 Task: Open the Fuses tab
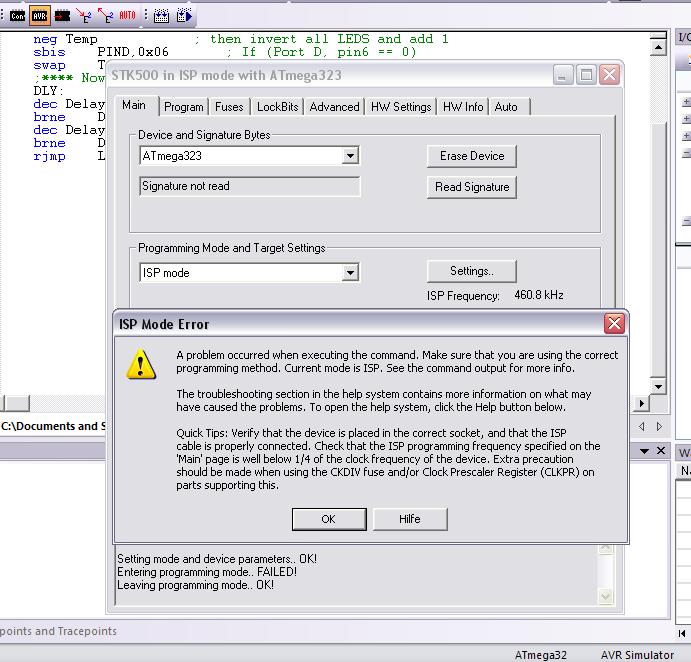point(229,107)
